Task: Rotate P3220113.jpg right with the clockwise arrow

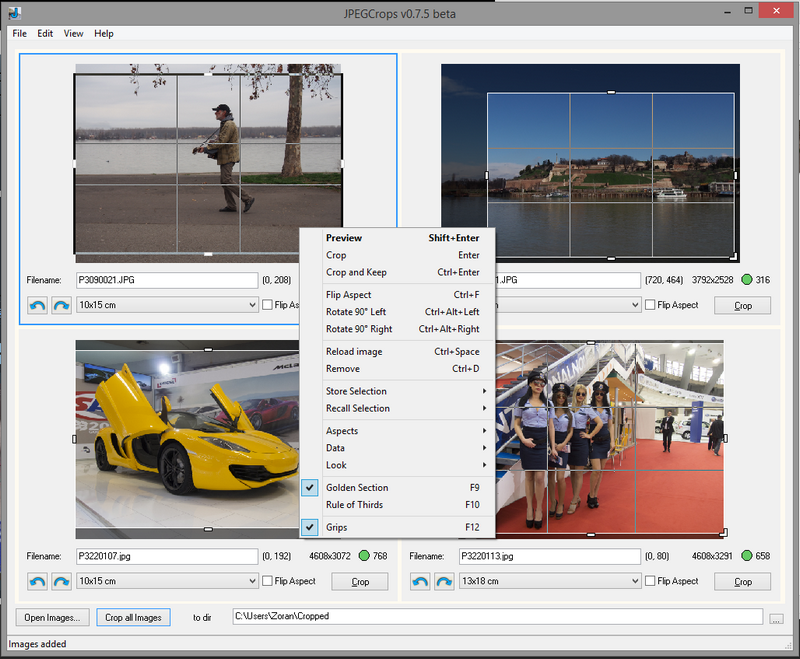Action: click(444, 581)
